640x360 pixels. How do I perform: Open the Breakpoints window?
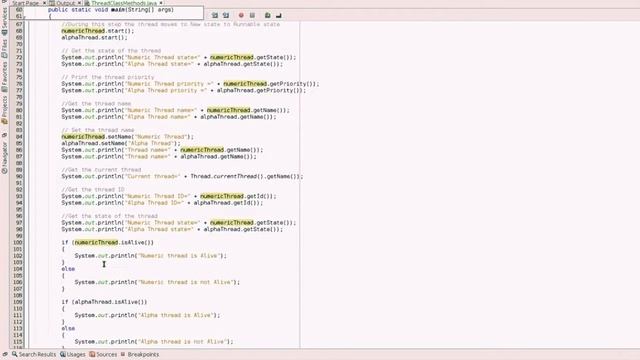[140, 354]
